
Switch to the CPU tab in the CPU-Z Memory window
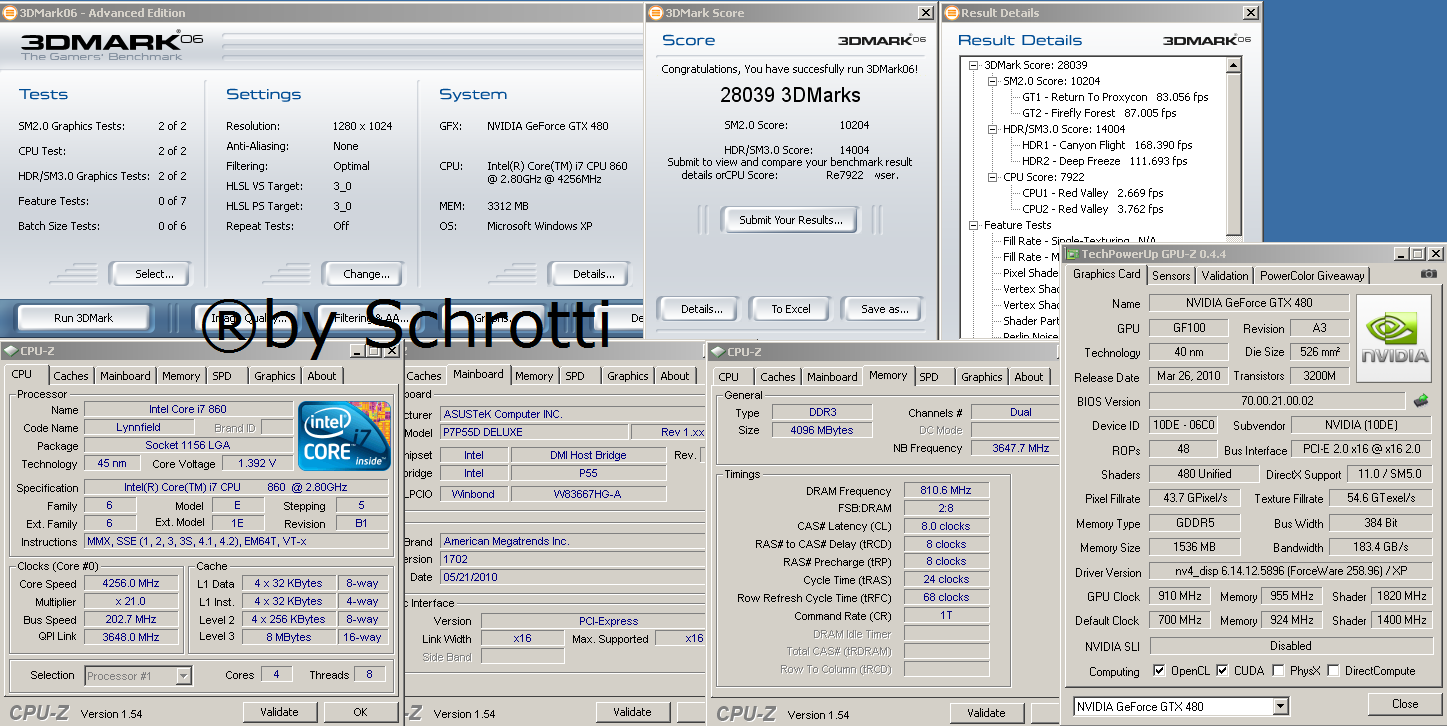pos(729,377)
